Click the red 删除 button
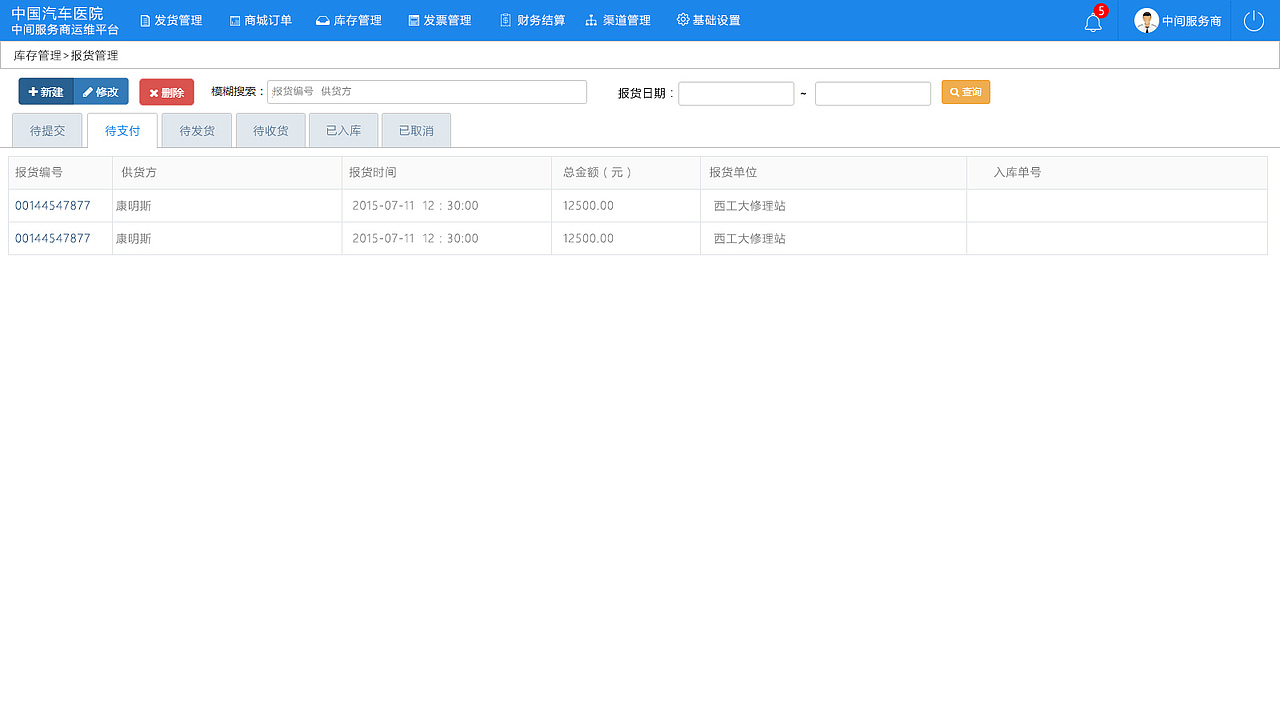This screenshot has height=720, width=1280. click(x=167, y=92)
